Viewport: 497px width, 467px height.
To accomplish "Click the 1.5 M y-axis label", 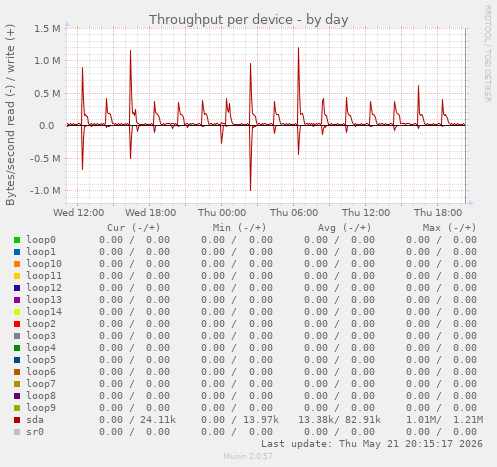I will point(47,29).
